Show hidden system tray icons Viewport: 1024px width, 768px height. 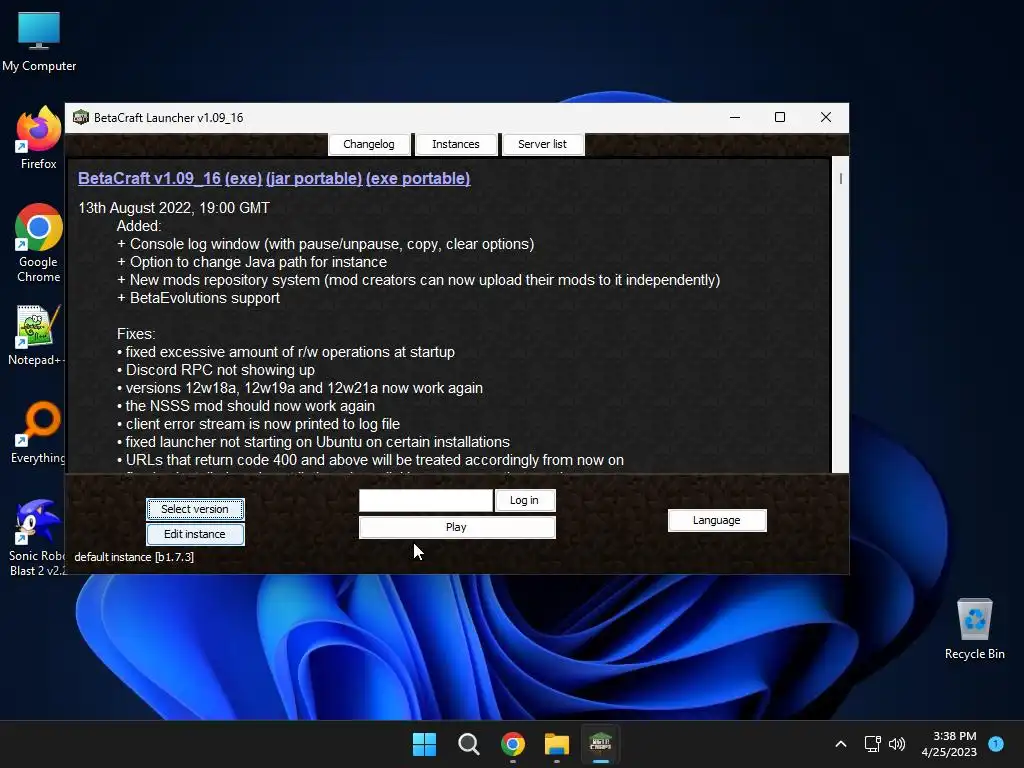click(x=841, y=744)
